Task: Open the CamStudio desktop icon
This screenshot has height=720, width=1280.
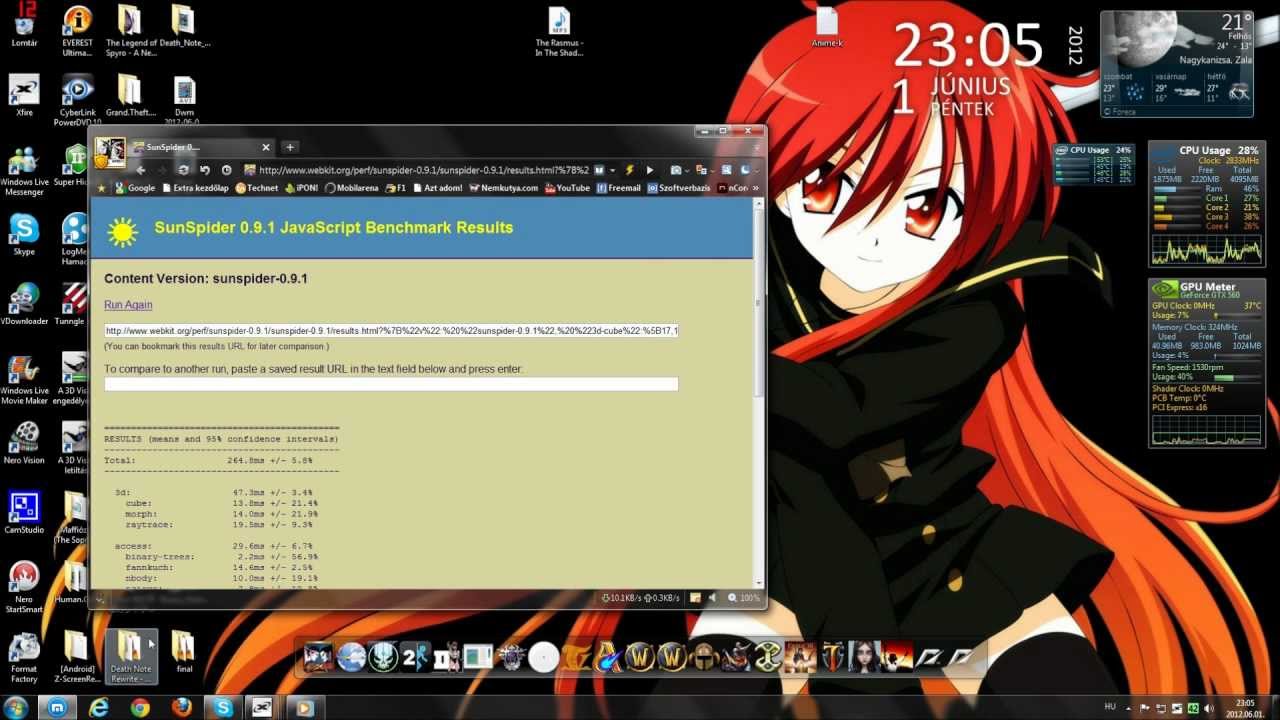Action: coord(24,512)
